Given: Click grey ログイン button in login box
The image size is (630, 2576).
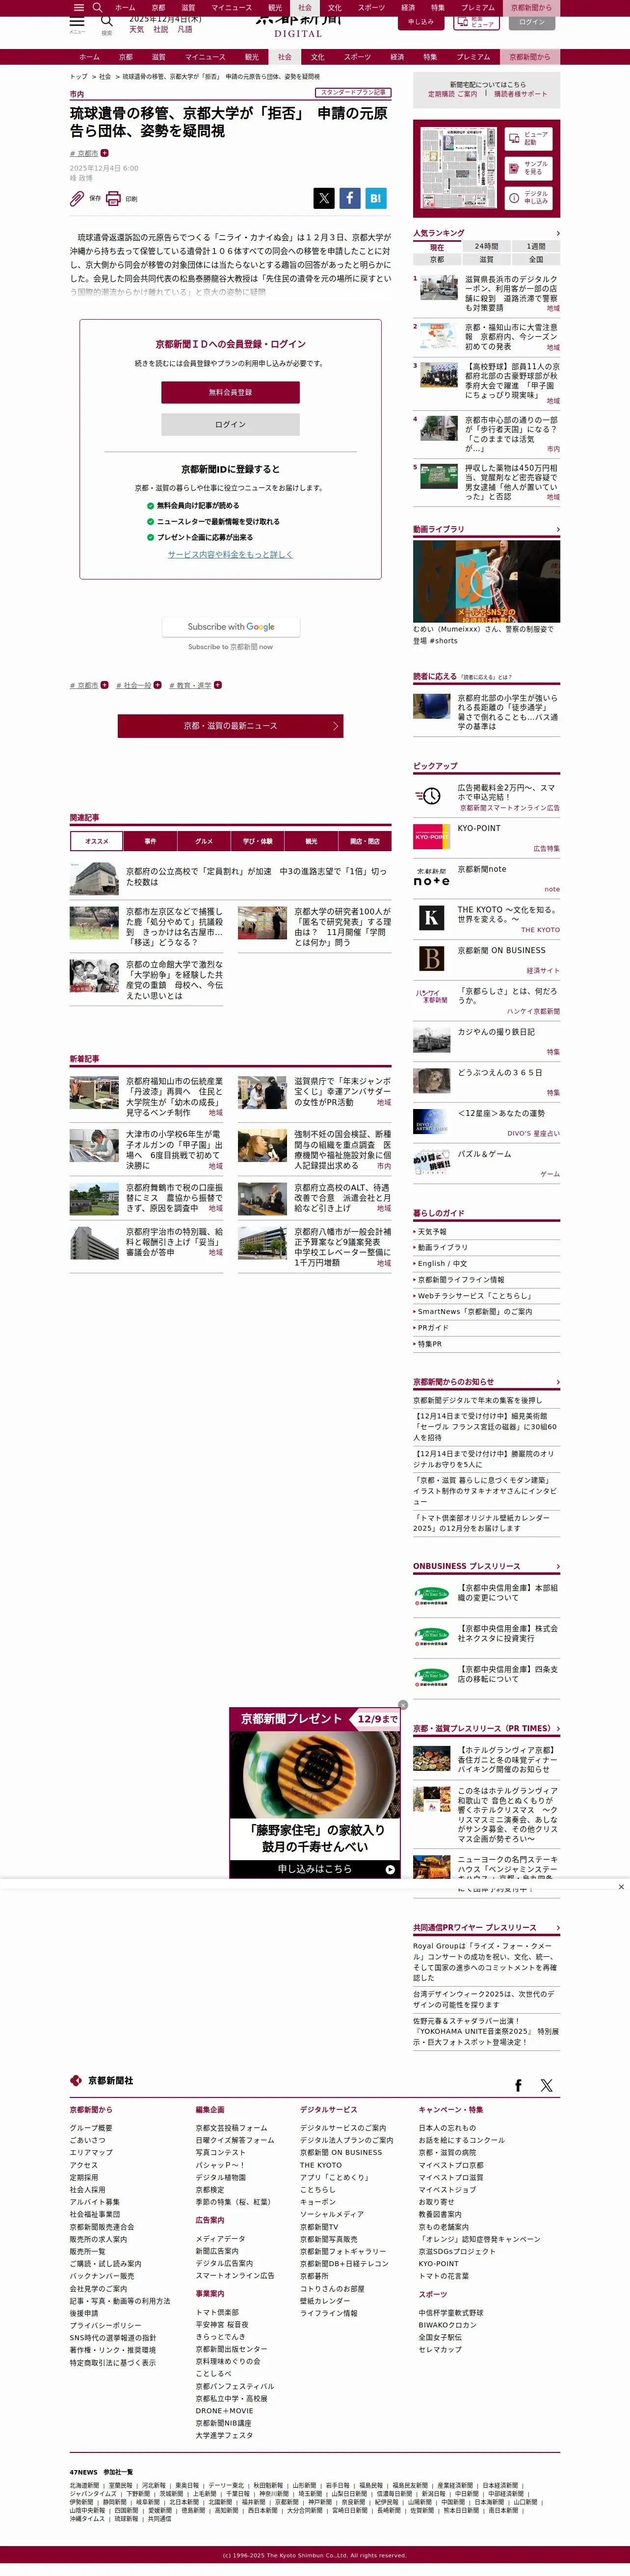Looking at the screenshot, I should point(230,424).
